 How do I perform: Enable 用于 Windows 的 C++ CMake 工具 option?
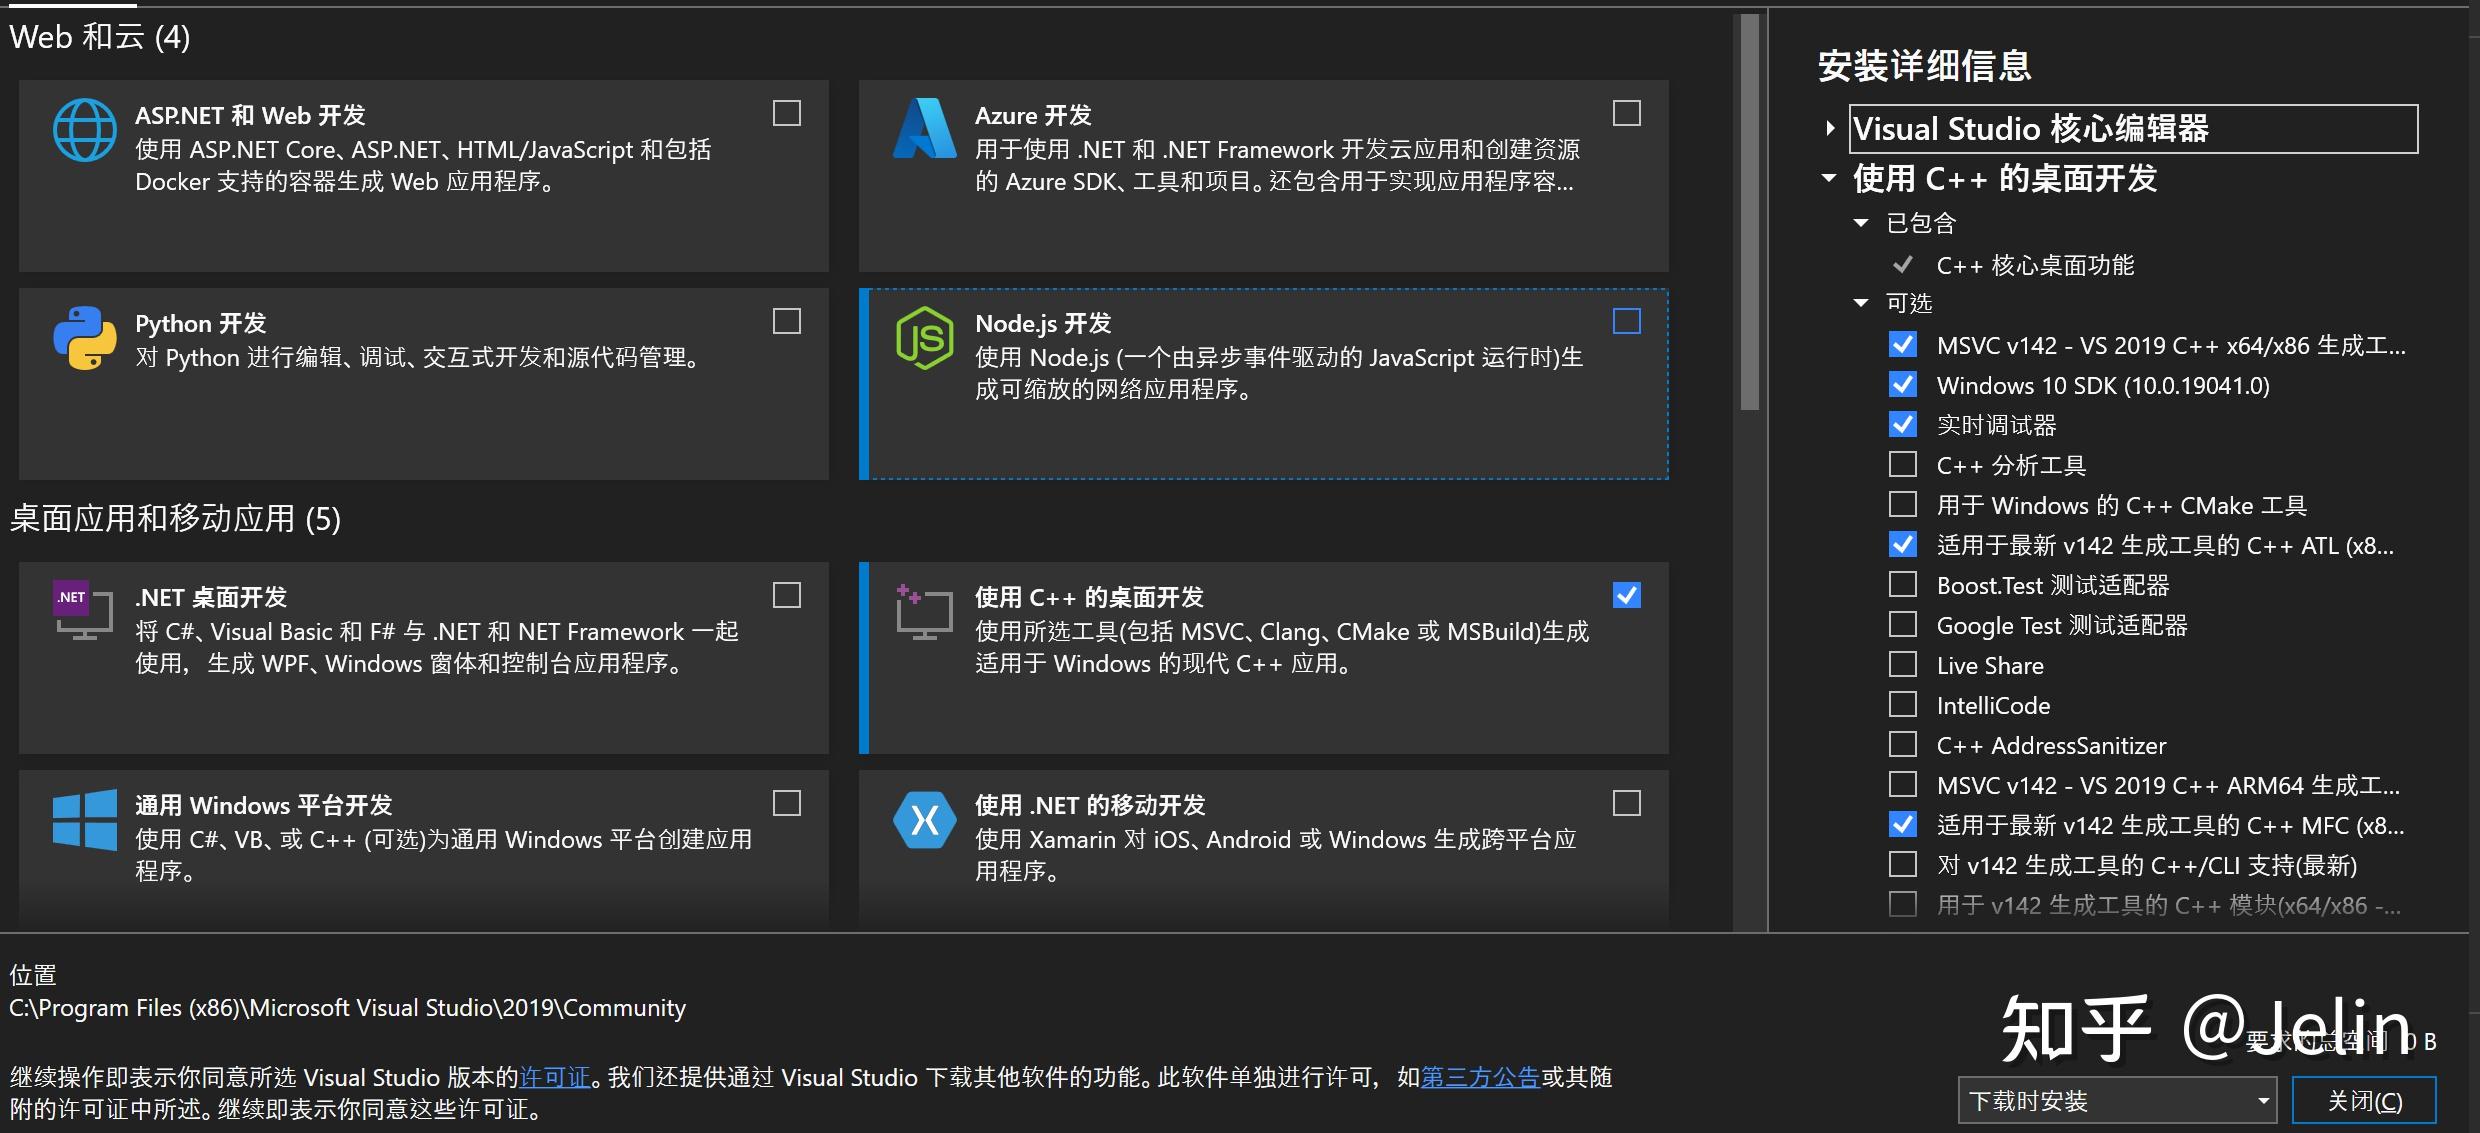[x=1903, y=505]
